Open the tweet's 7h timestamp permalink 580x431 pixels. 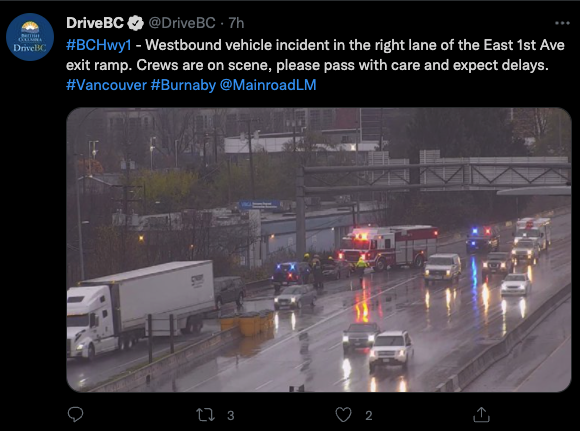(x=236, y=23)
